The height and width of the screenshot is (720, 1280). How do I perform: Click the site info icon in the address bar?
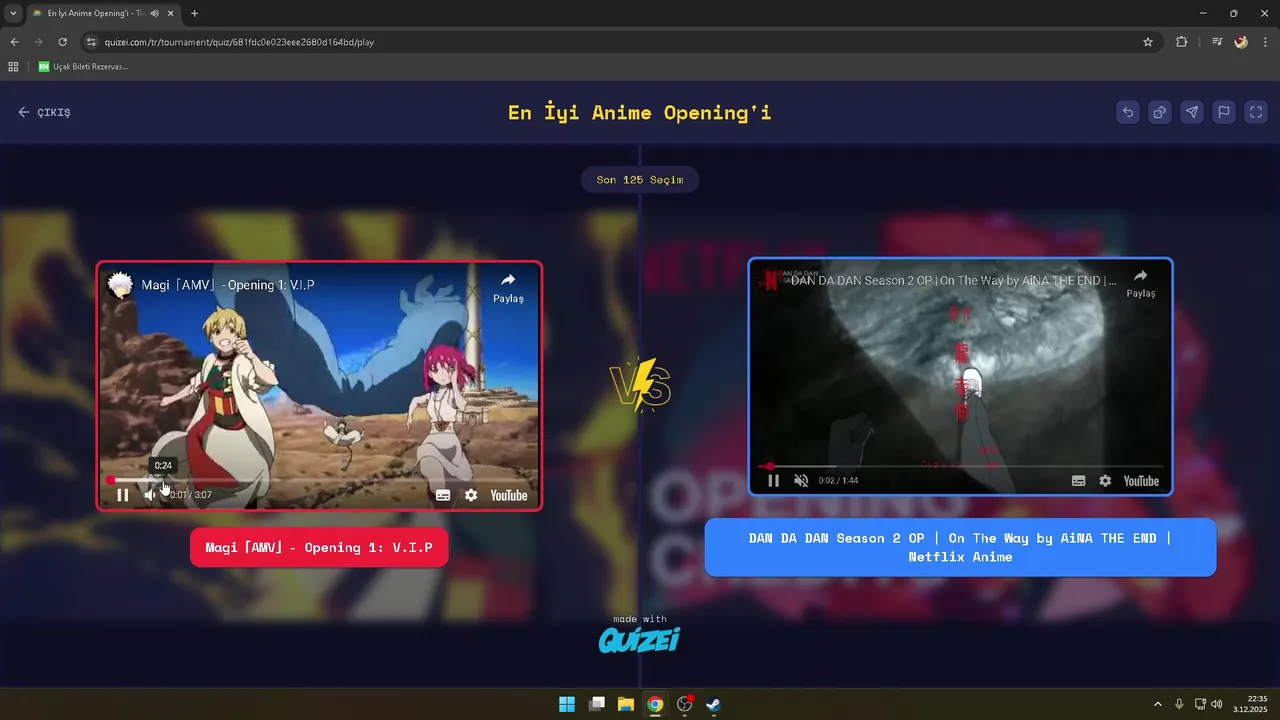(91, 42)
